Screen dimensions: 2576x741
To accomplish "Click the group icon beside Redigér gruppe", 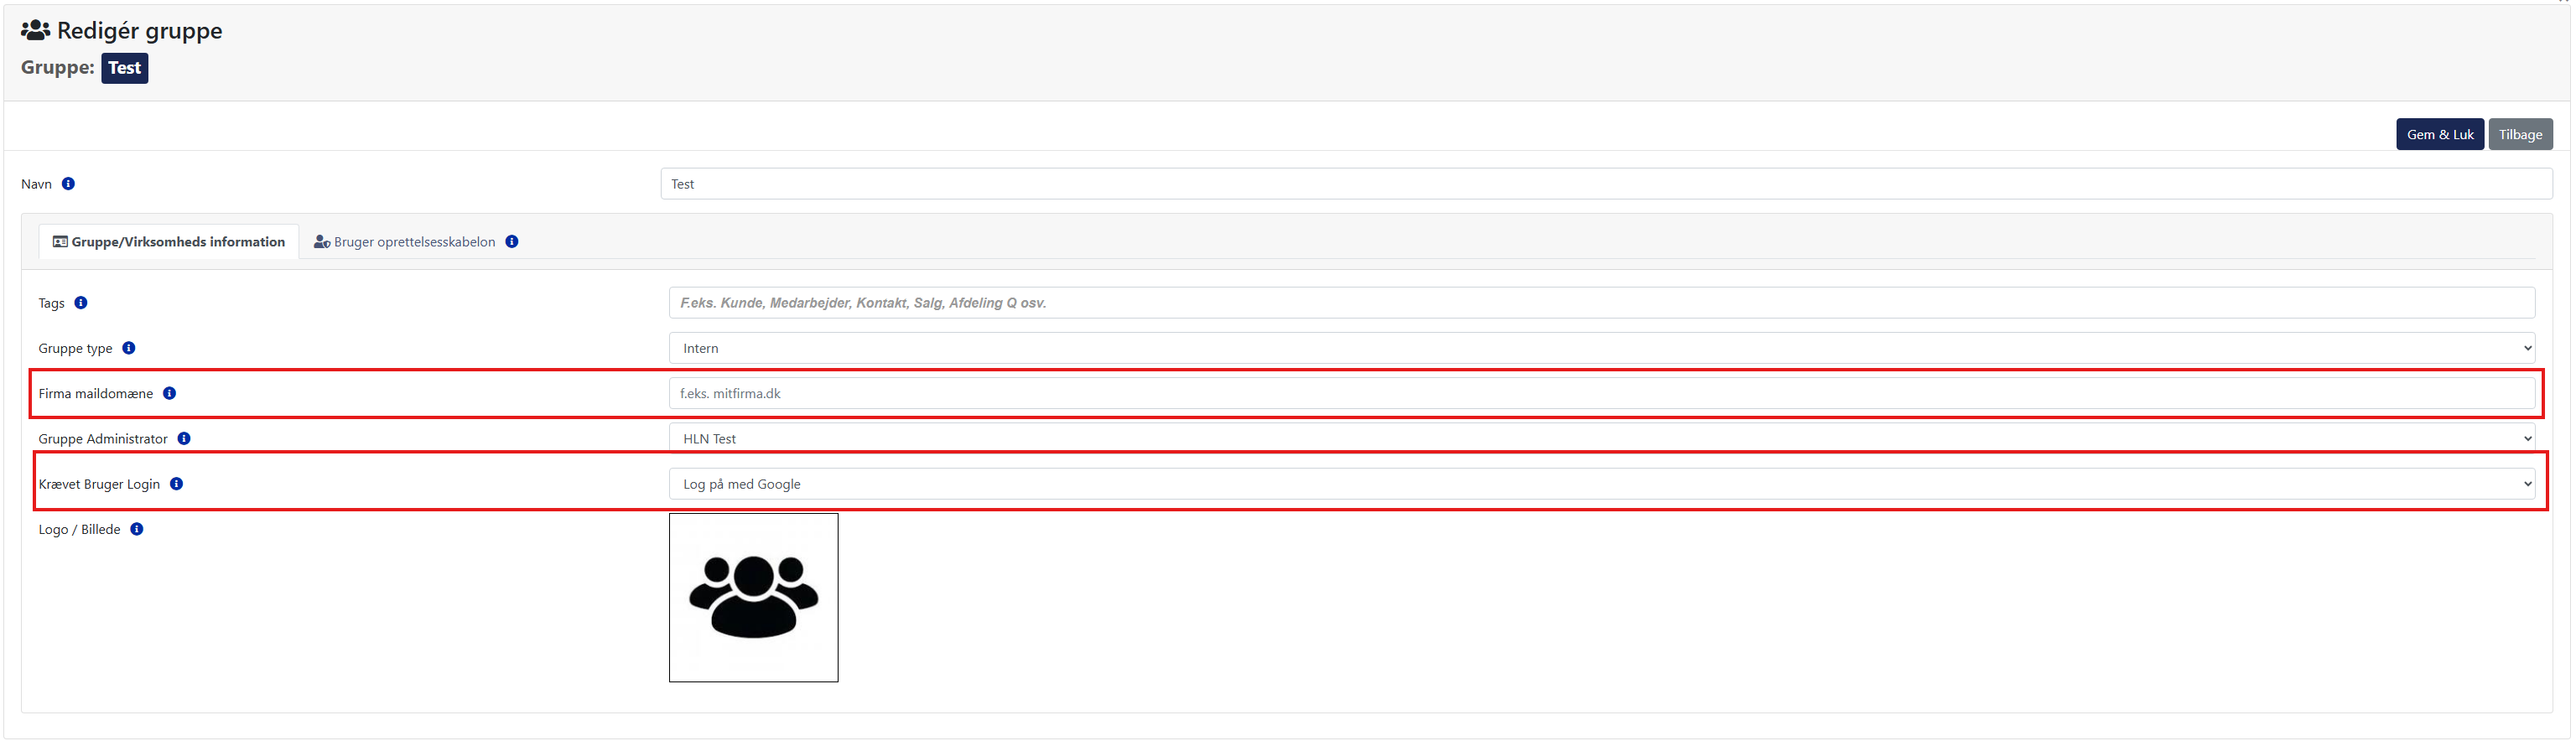I will 36,31.
